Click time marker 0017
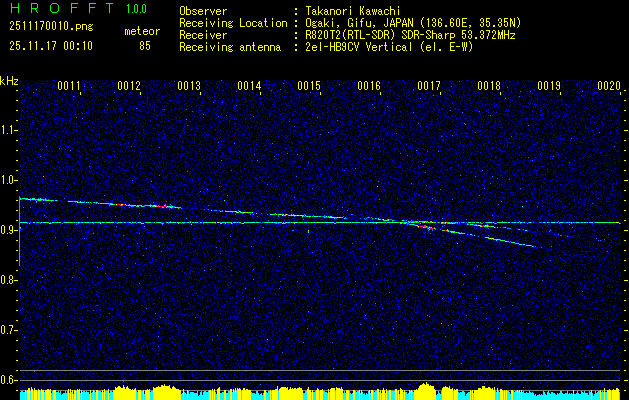This screenshot has height=400, width=629. click(x=429, y=86)
